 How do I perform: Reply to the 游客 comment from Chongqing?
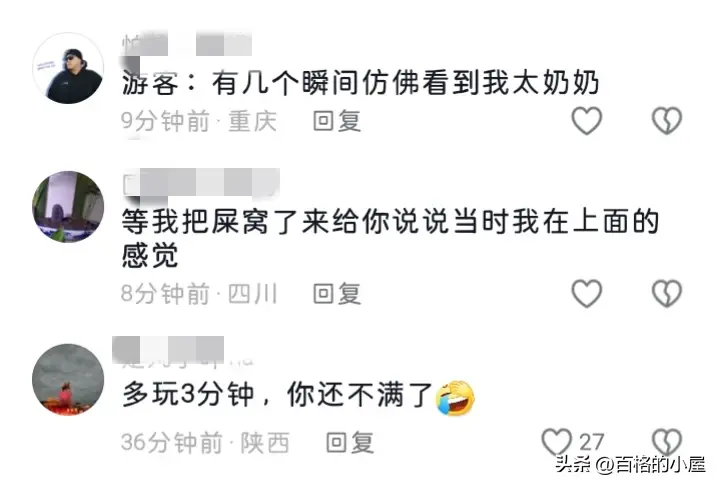coord(337,121)
